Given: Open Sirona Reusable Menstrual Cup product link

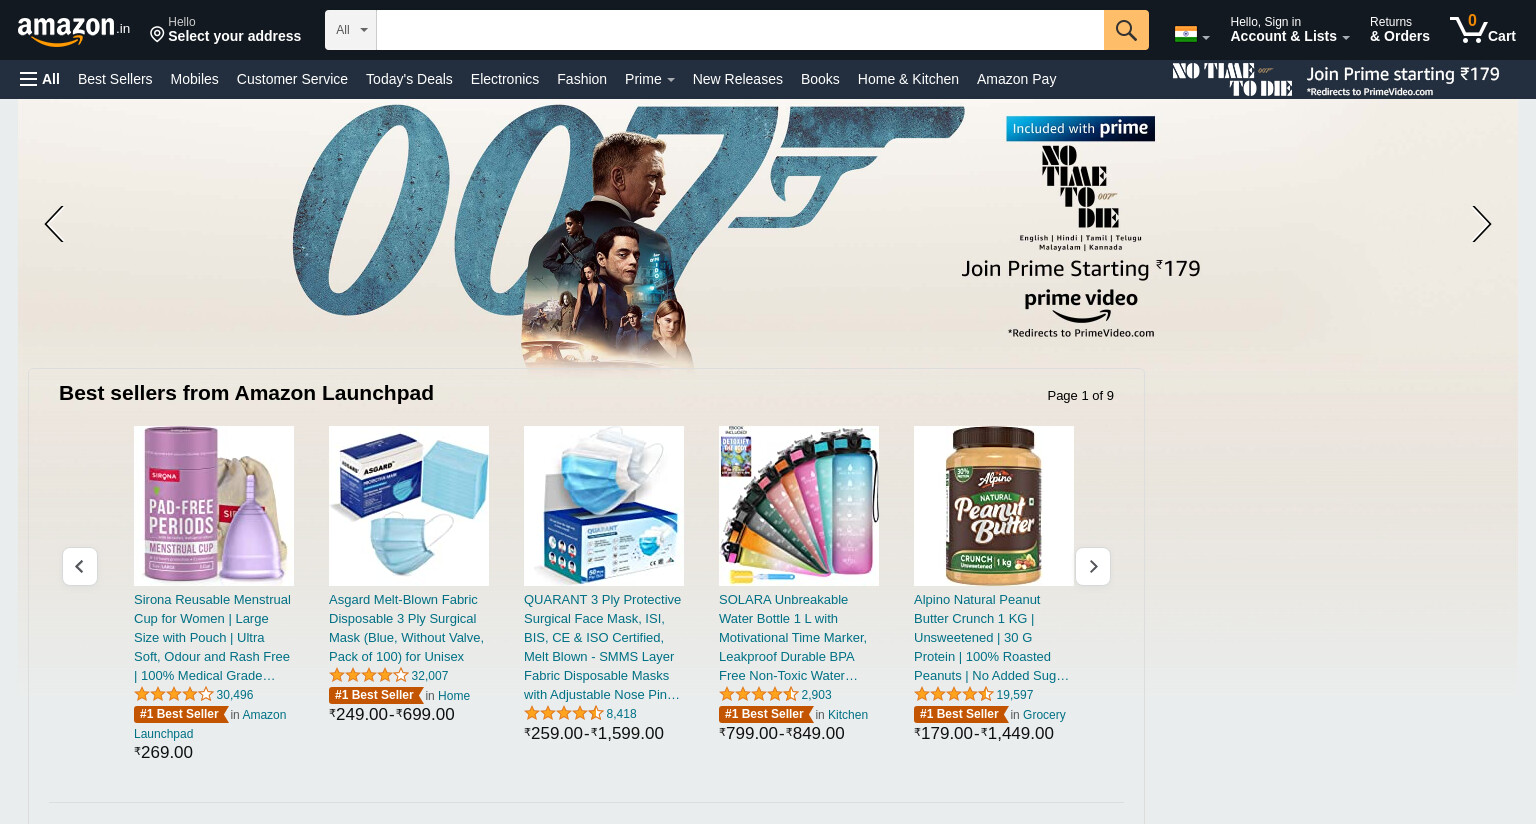Looking at the screenshot, I should point(212,637).
